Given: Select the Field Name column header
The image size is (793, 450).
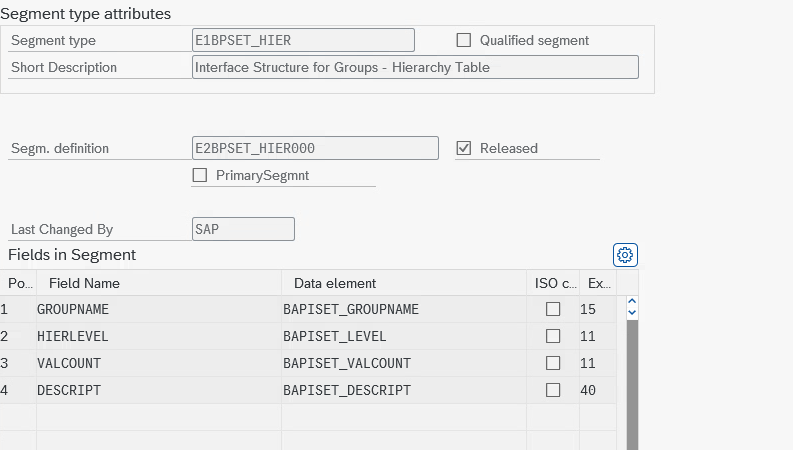Looking at the screenshot, I should click(85, 283).
